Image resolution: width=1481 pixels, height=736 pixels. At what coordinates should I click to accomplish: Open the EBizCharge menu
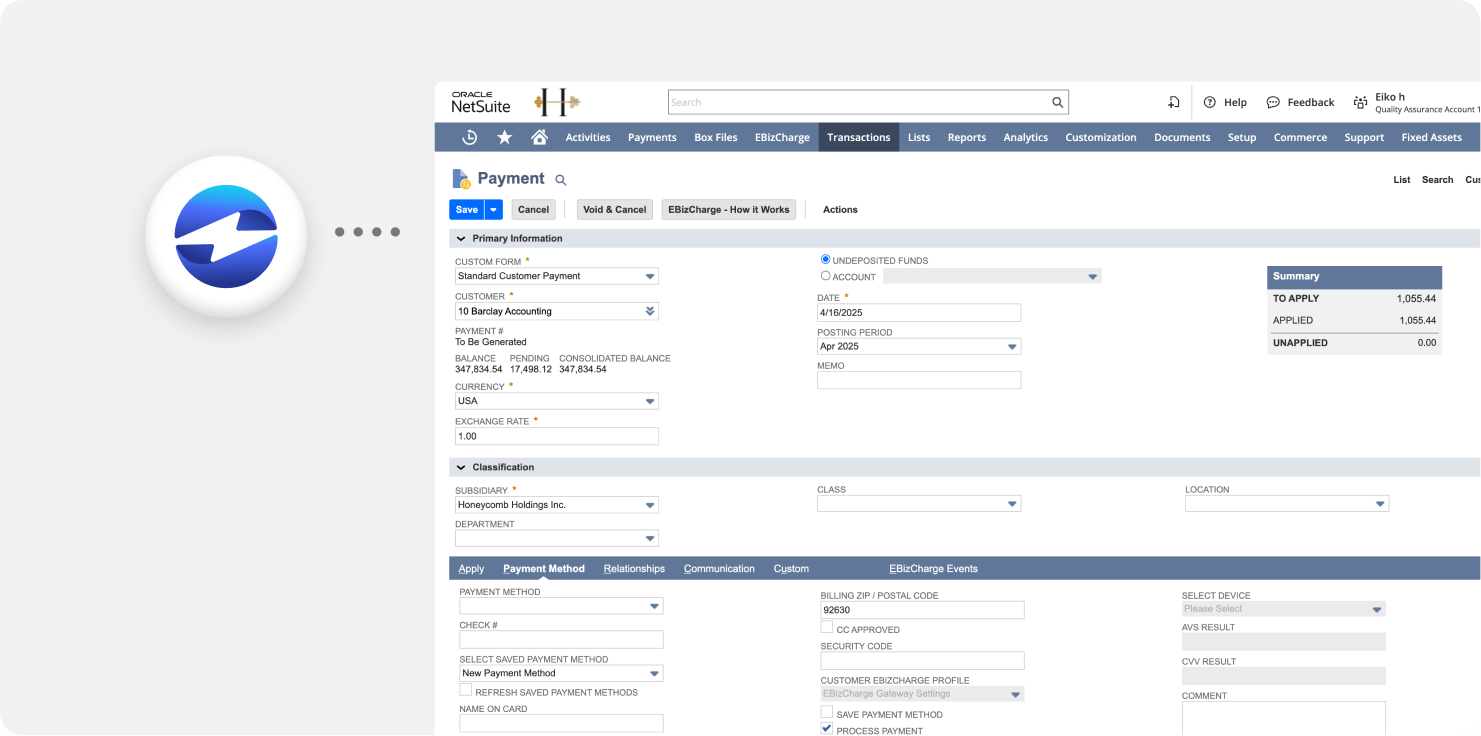coord(782,137)
